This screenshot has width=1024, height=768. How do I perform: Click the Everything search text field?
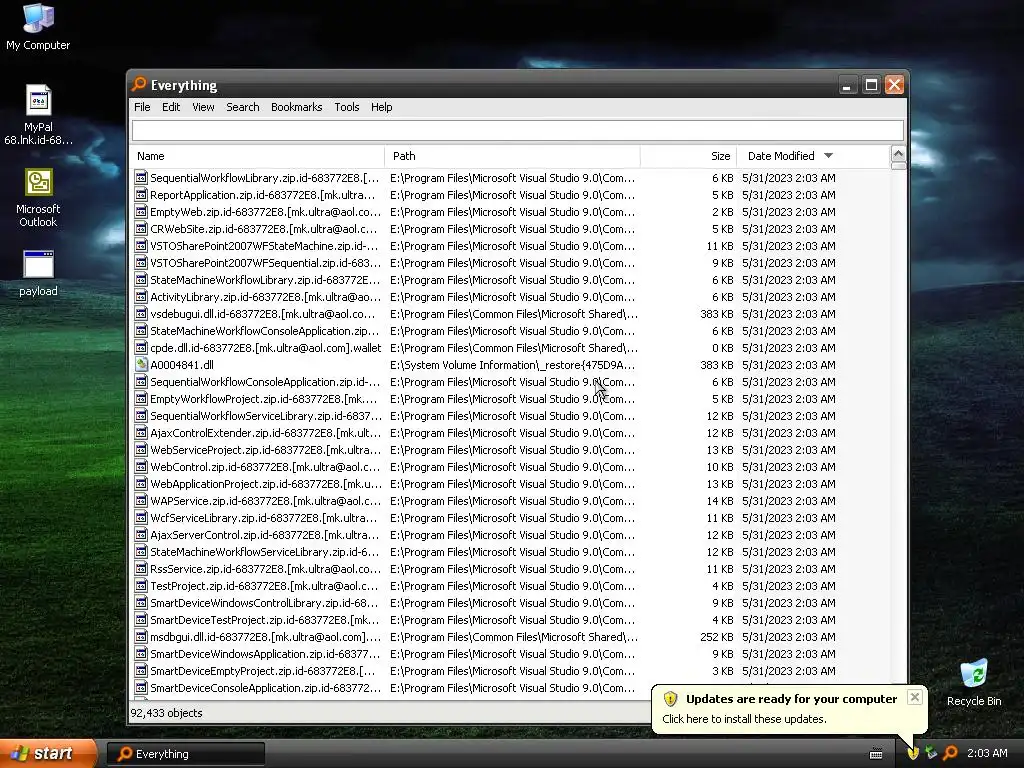tap(518, 130)
